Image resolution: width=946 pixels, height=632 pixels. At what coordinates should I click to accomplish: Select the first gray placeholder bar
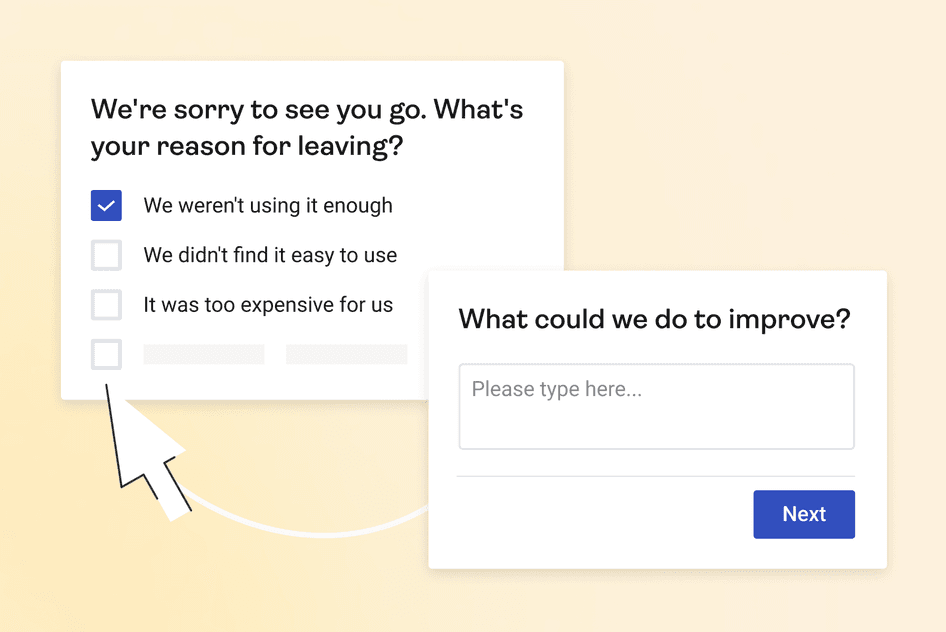pyautogui.click(x=204, y=354)
